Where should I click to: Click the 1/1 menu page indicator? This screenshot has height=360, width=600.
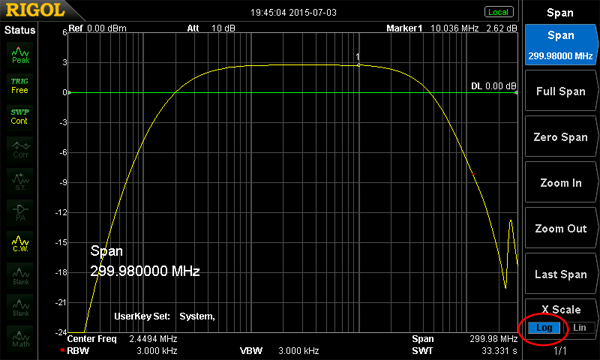(560, 351)
